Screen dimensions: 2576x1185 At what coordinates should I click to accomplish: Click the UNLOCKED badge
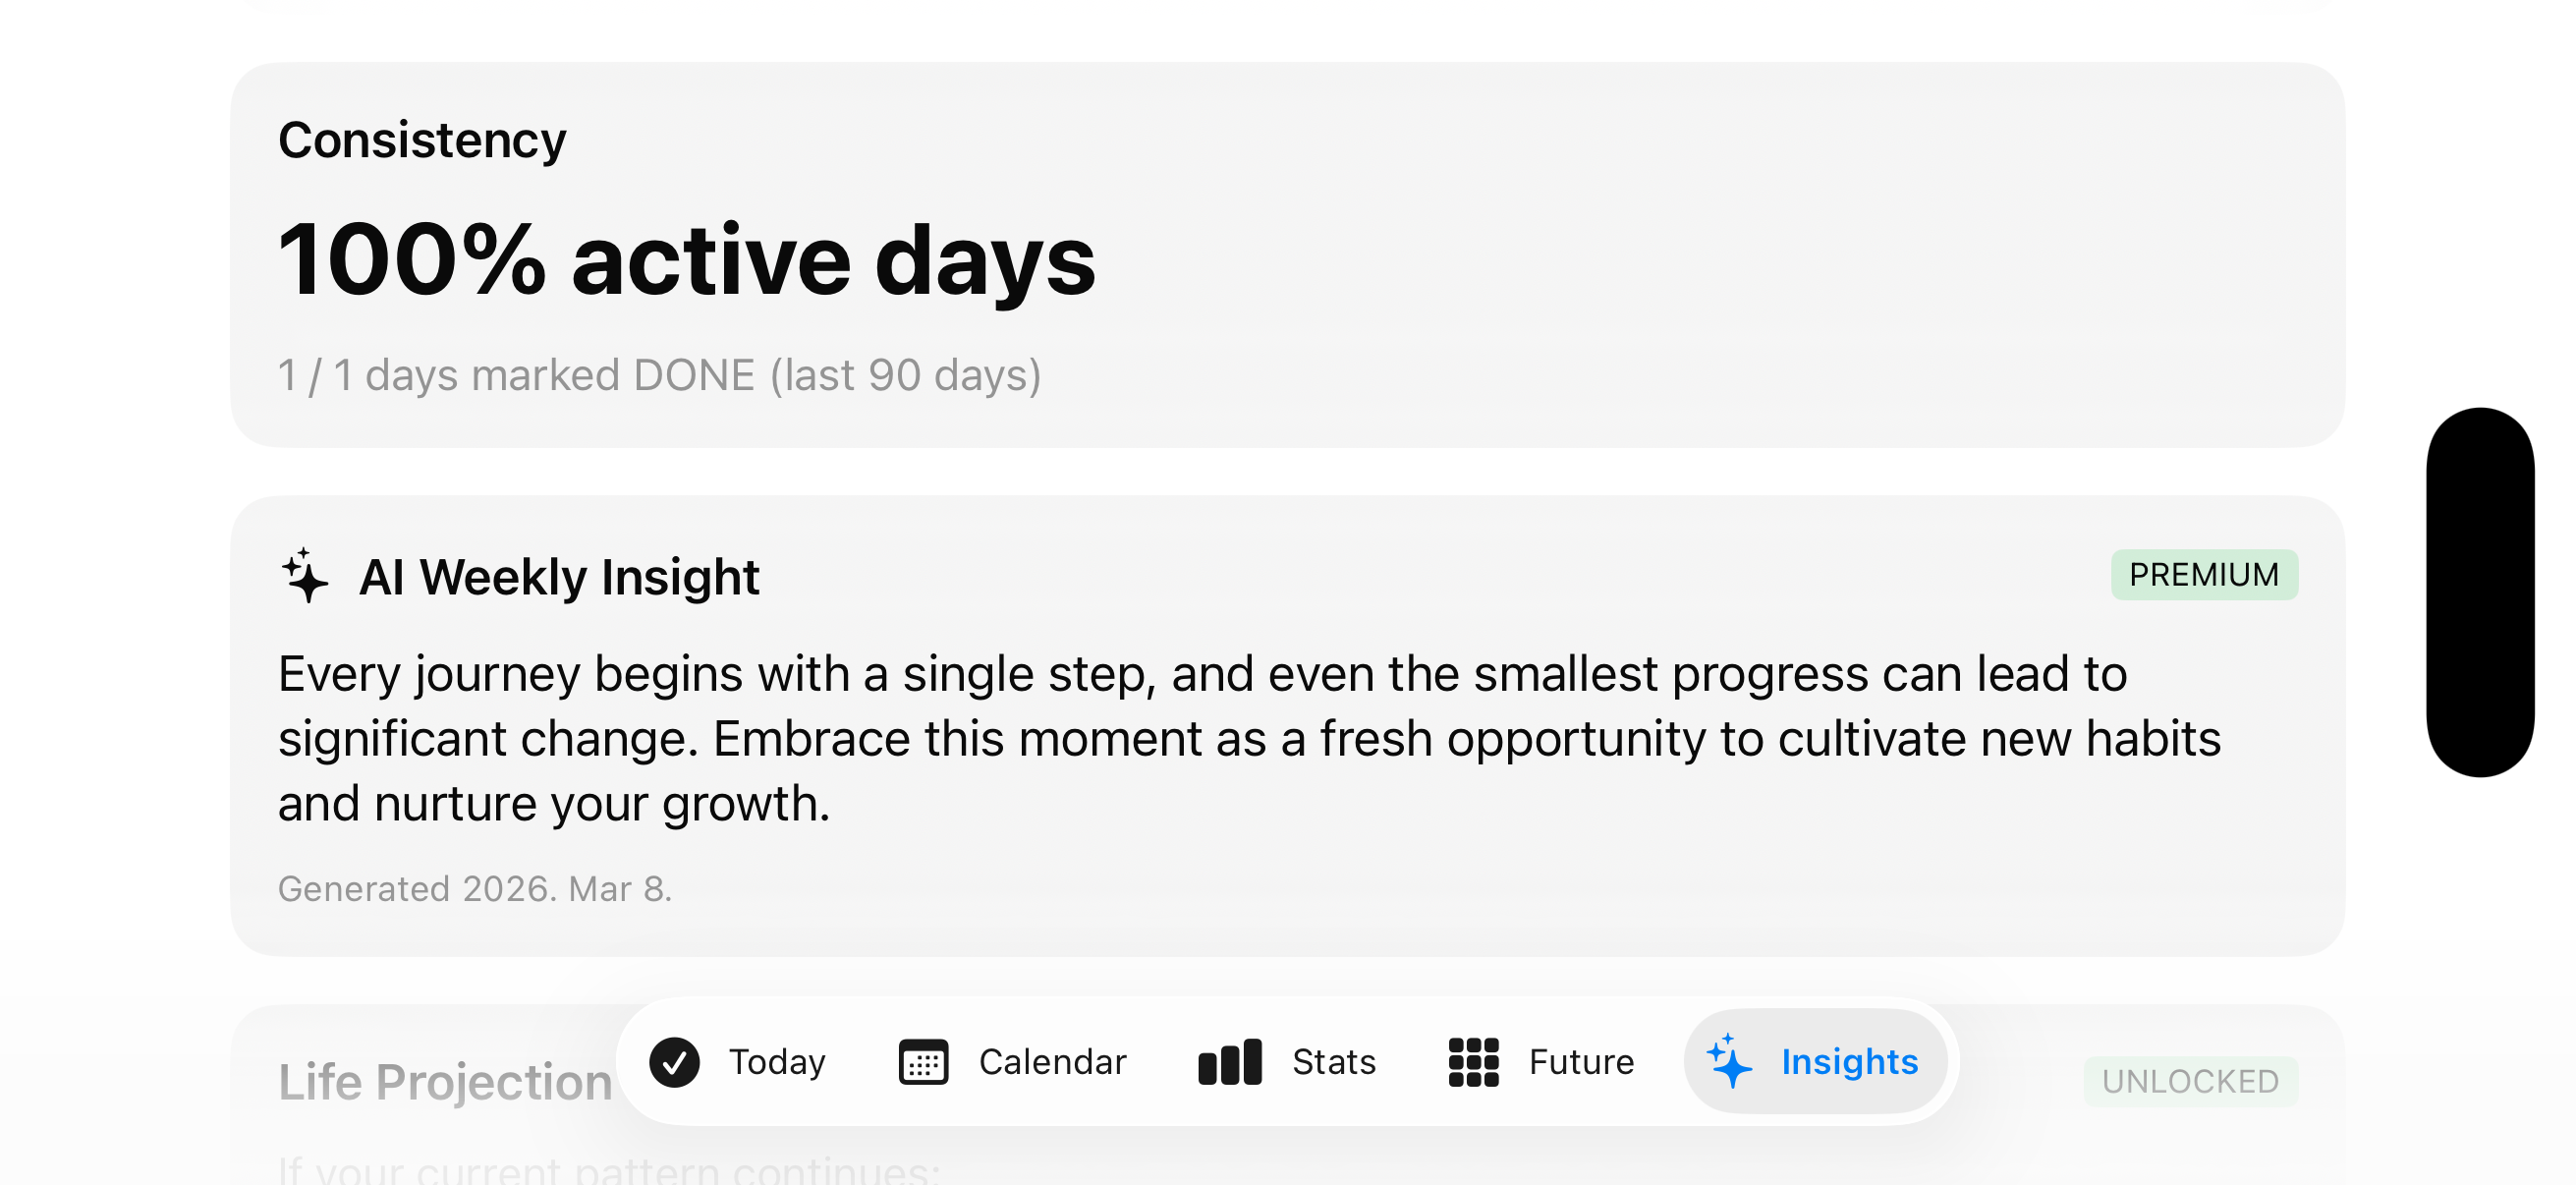point(2190,1081)
